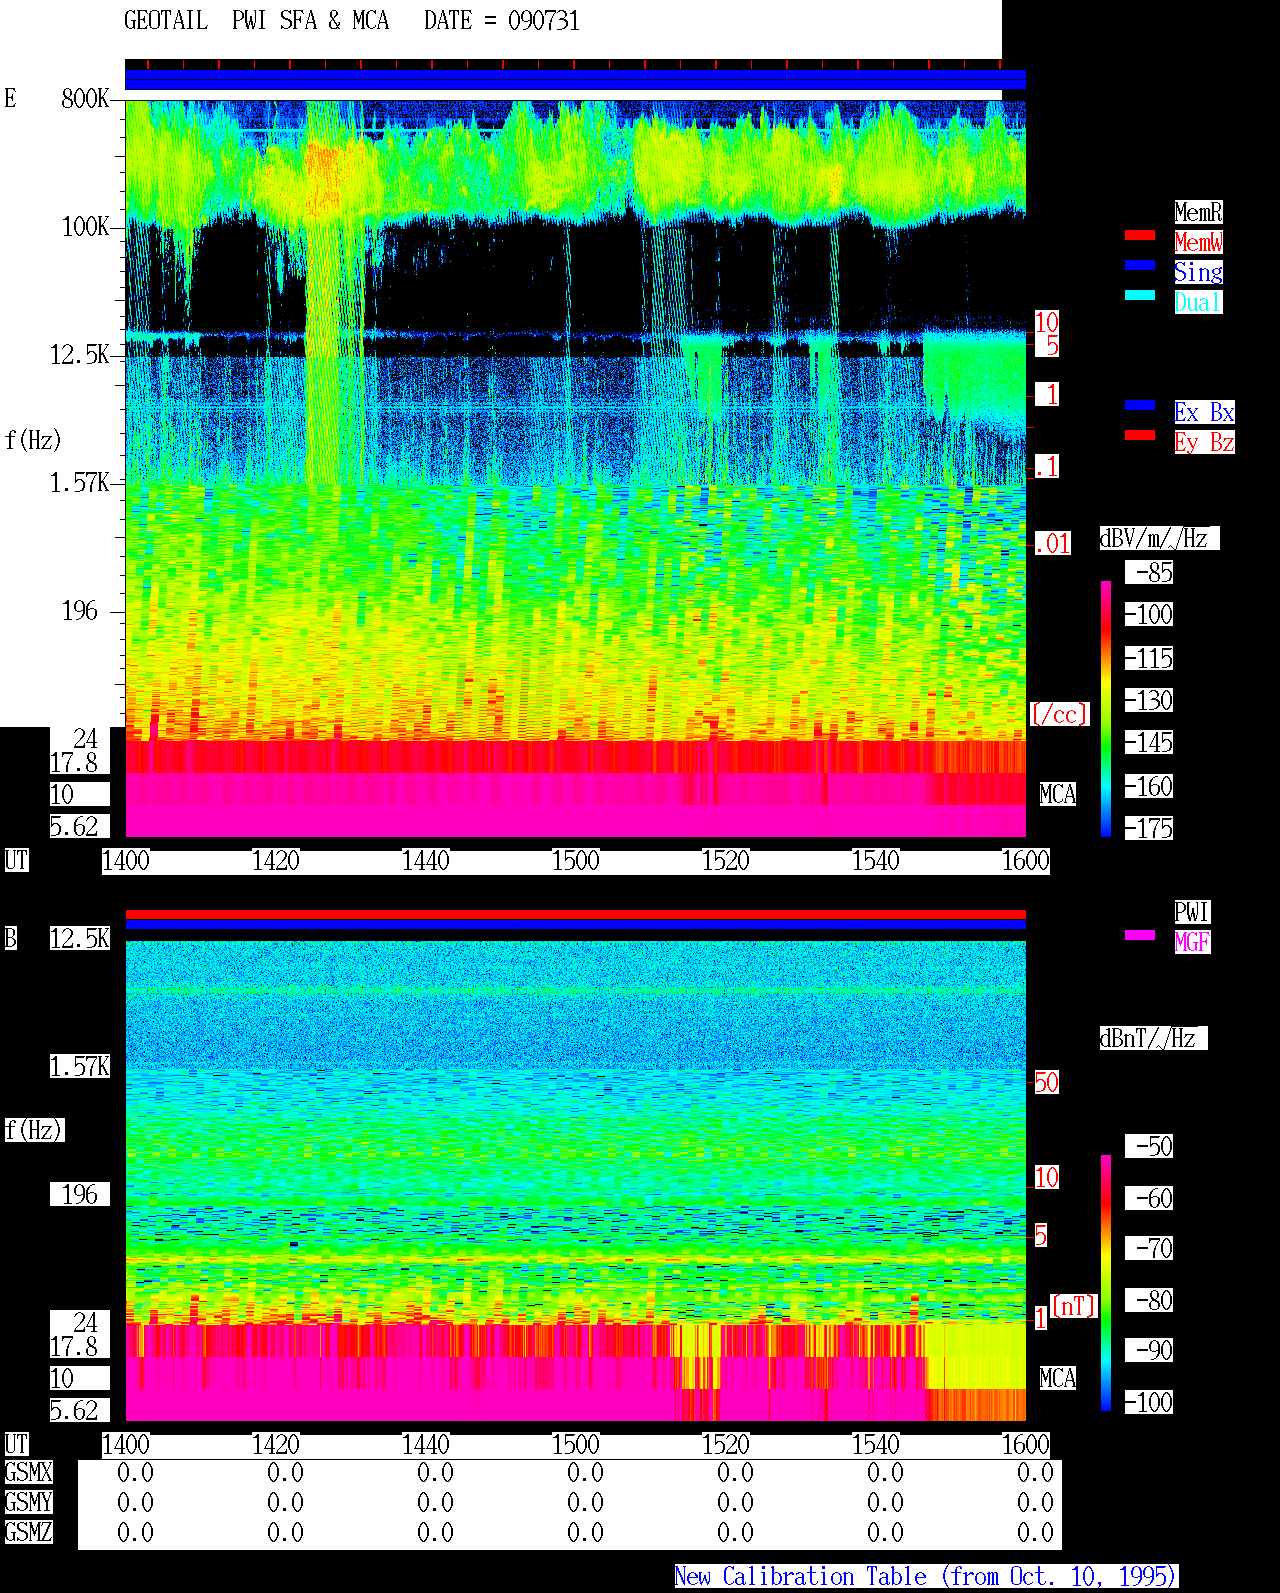The height and width of the screenshot is (1593, 1280).
Task: Click the MemR legend label
Action: (x=1198, y=212)
